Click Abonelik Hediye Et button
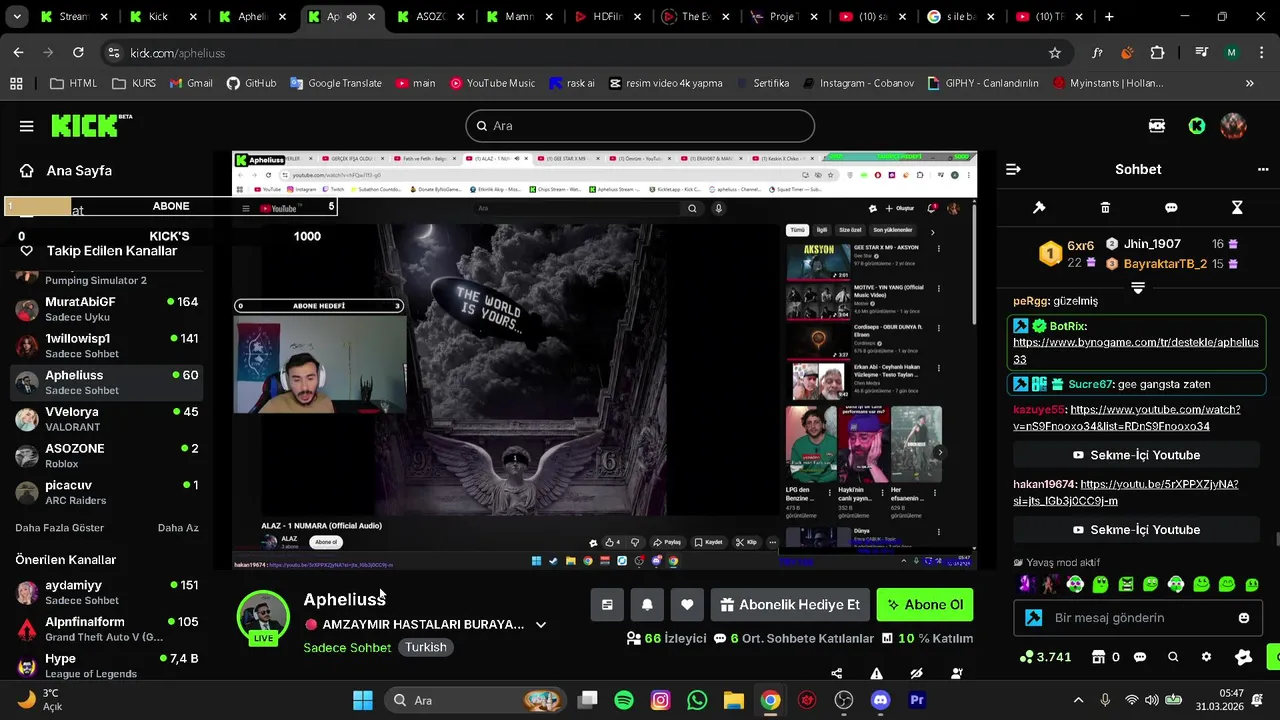Viewport: 1280px width, 720px height. pos(790,605)
